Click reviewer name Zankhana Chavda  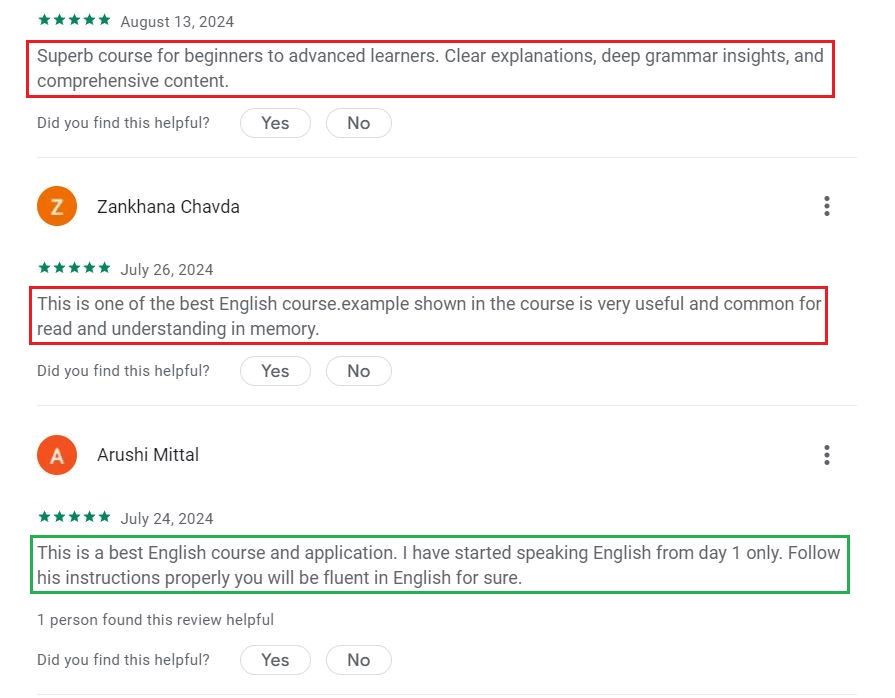click(168, 207)
